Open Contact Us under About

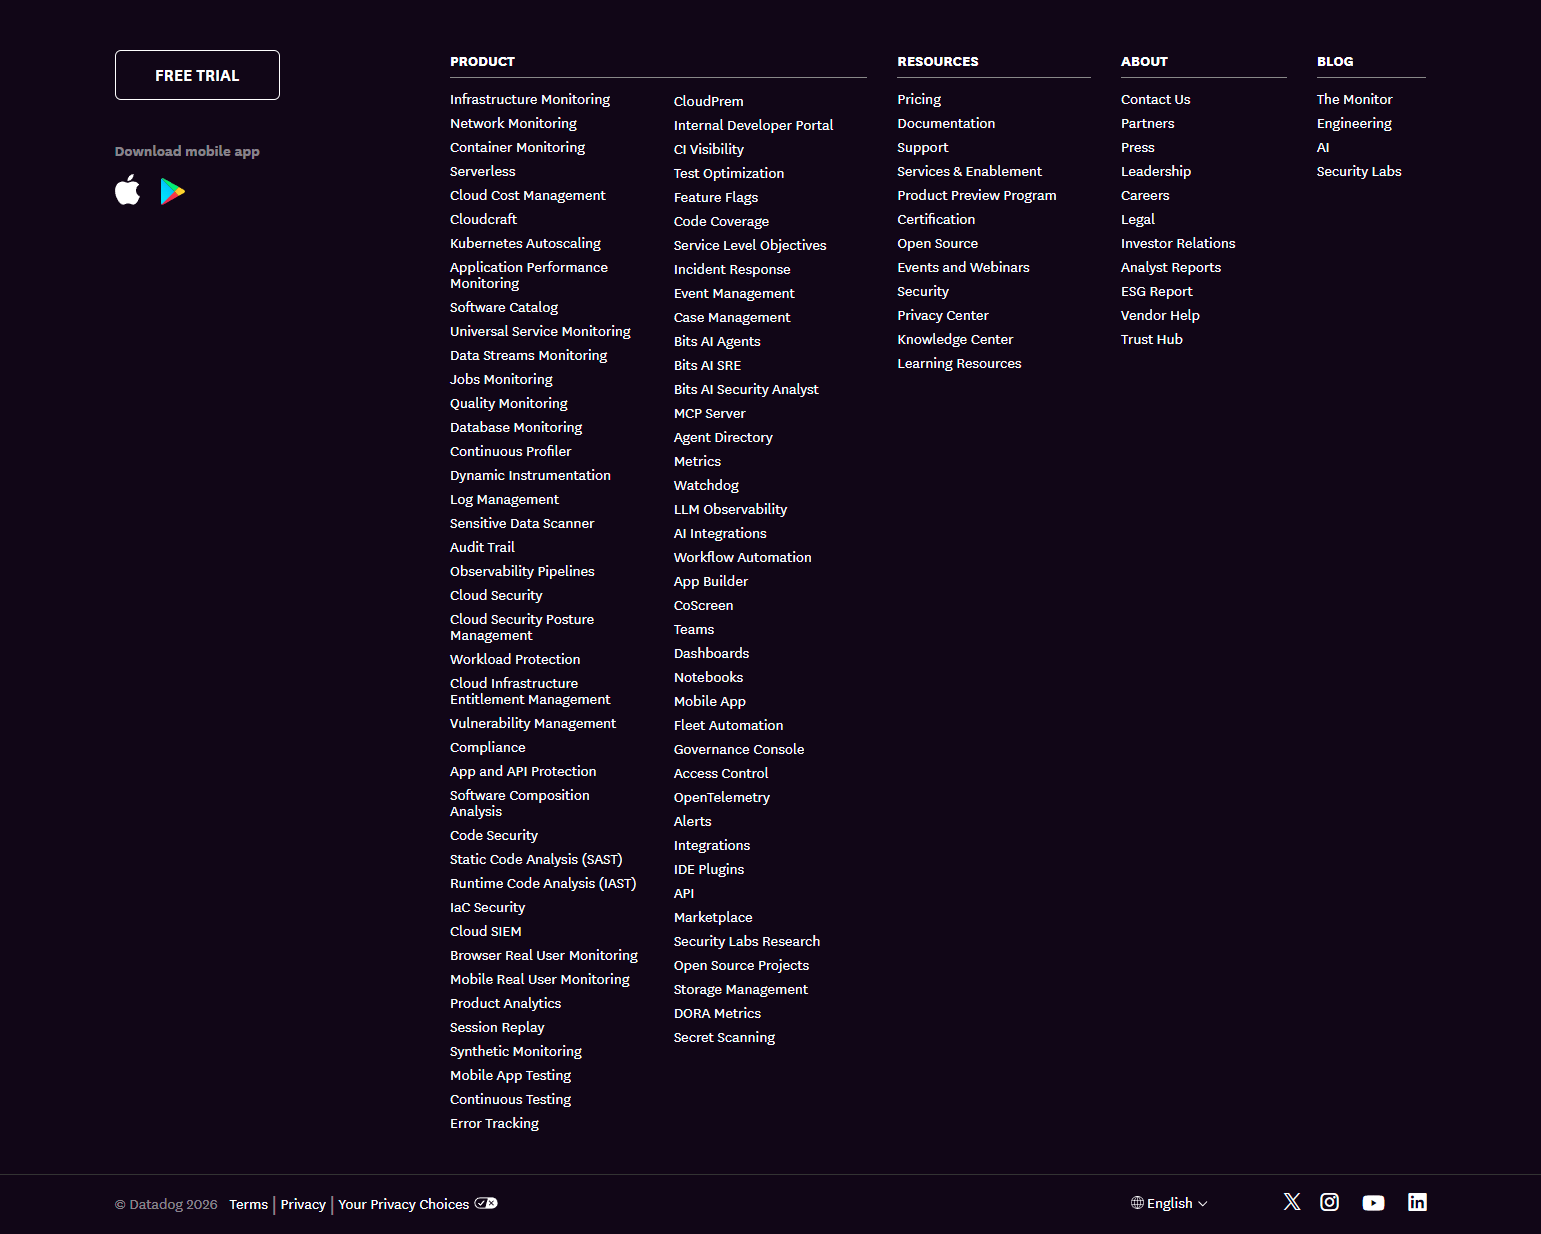tap(1155, 99)
